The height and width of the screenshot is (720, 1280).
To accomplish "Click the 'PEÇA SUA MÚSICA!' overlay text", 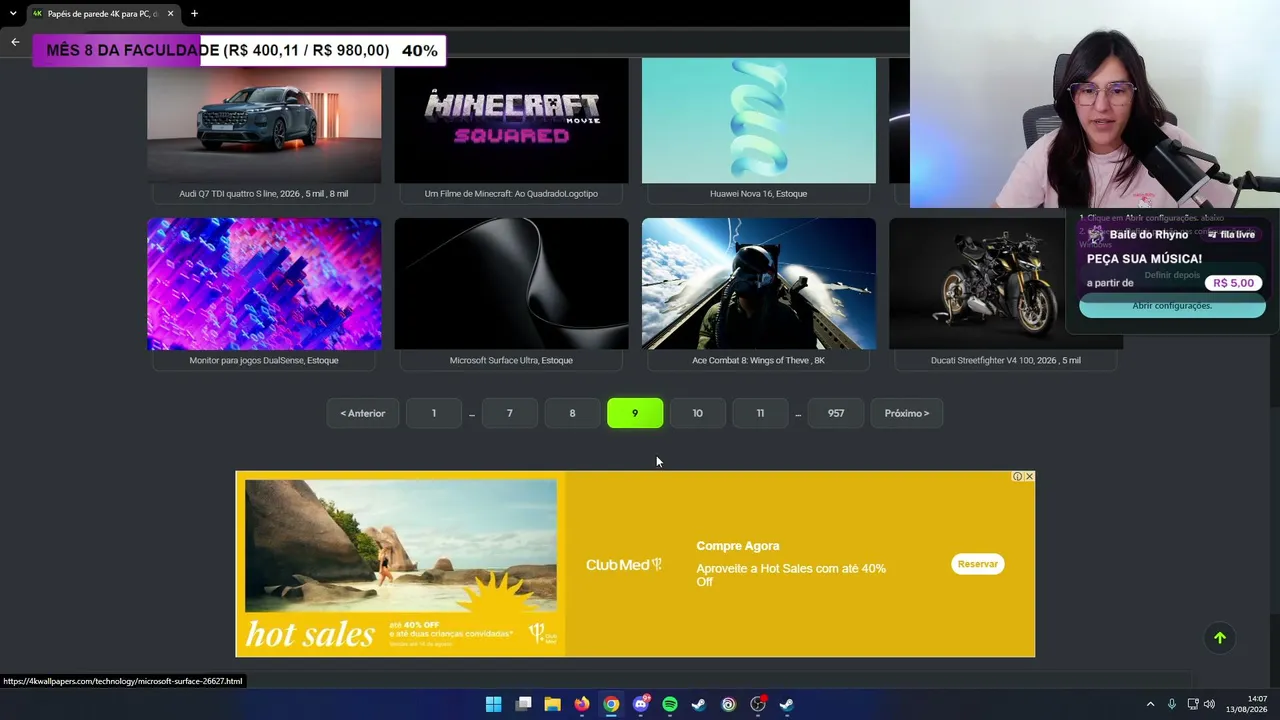I will 1144,259.
